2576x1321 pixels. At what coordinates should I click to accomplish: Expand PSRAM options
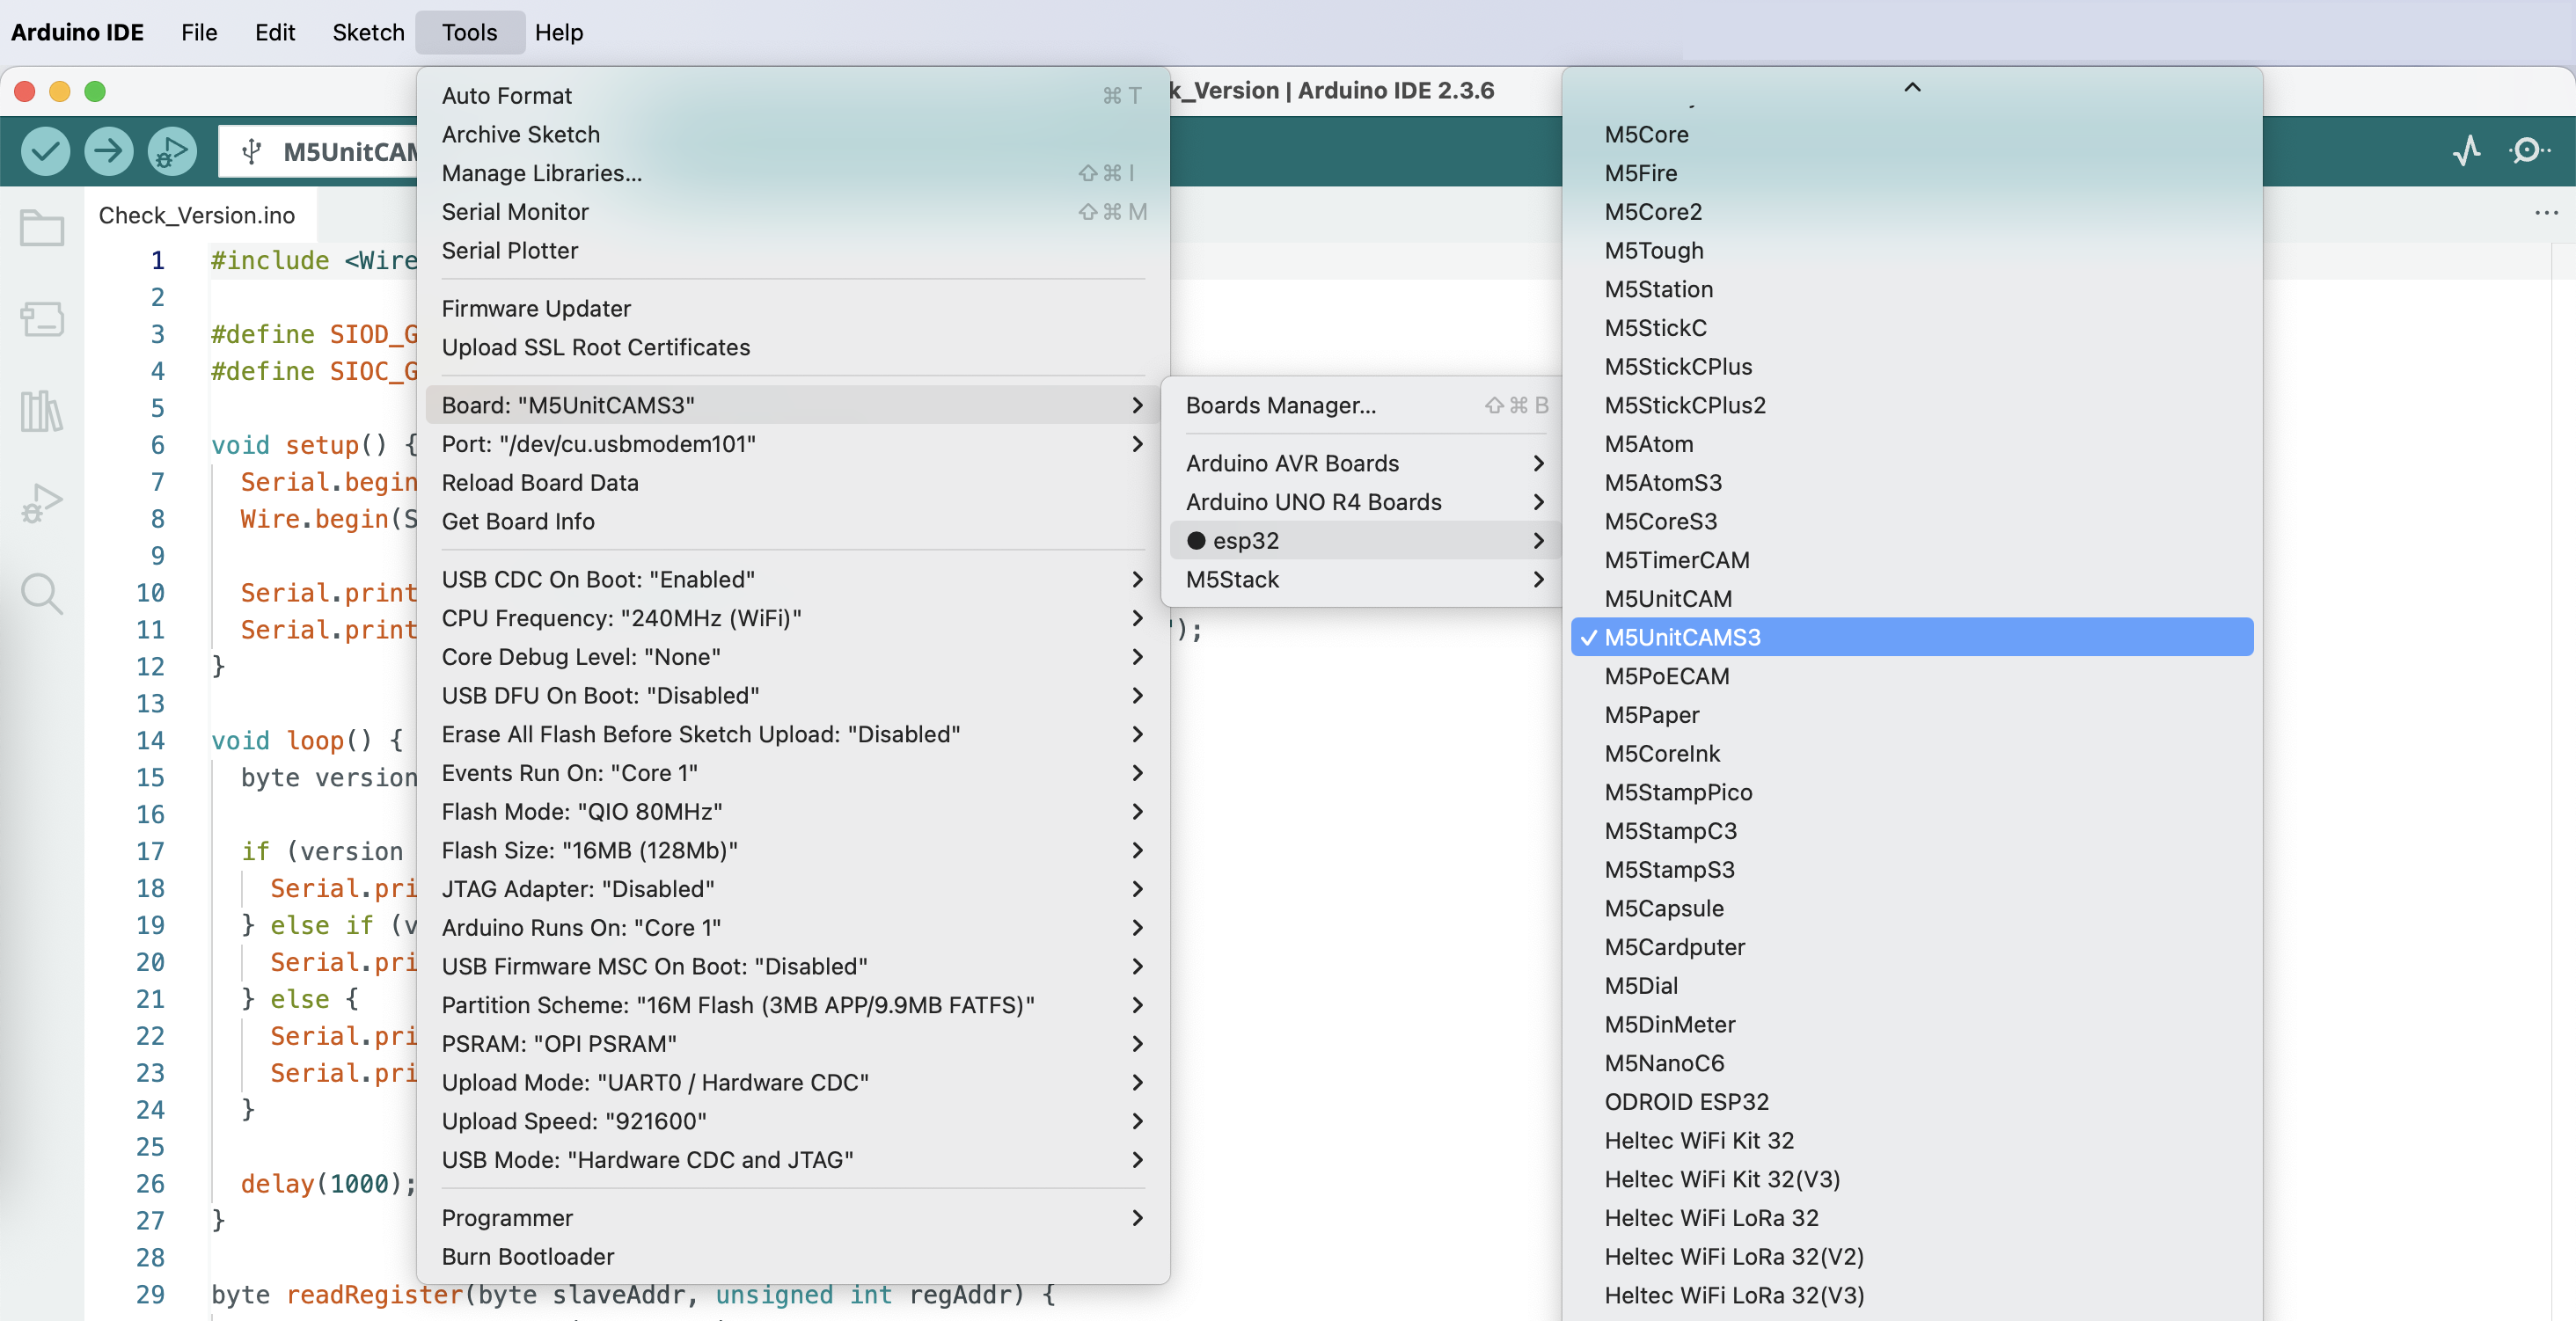click(x=793, y=1044)
